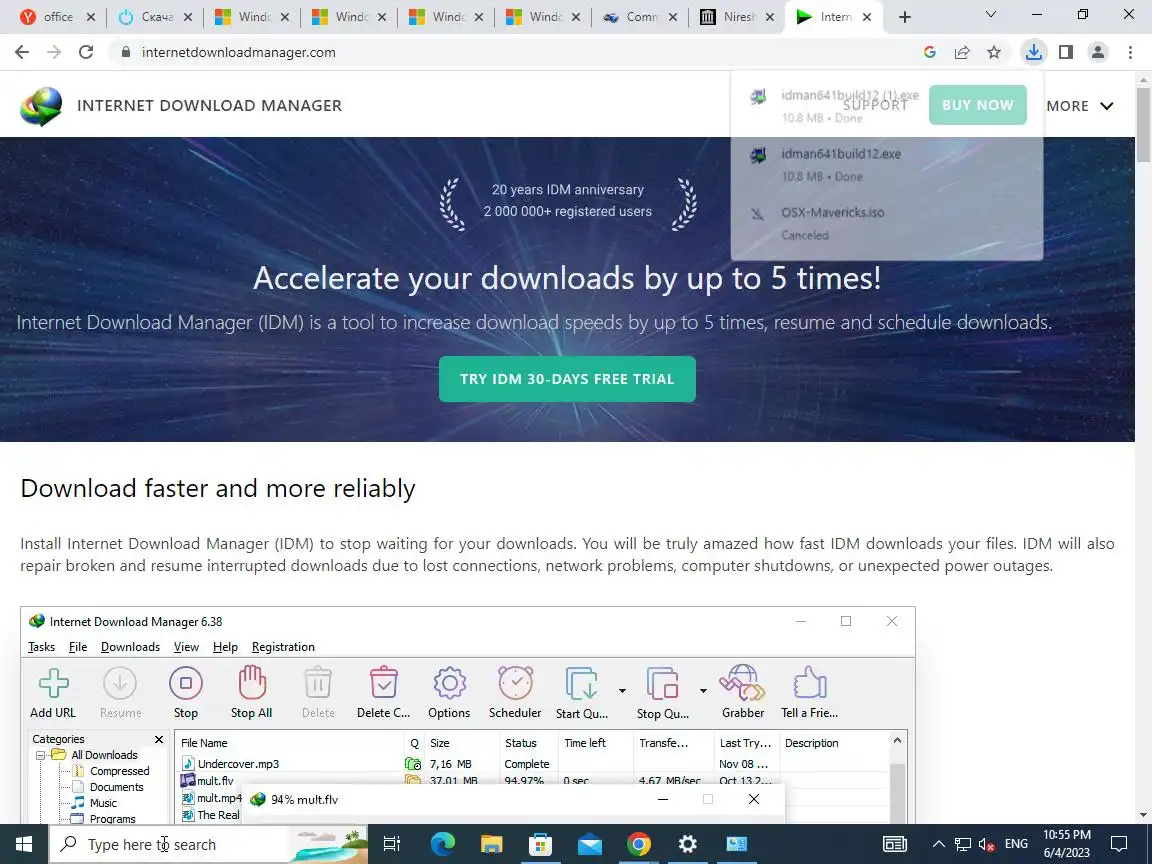Open the Windows Start menu

pos(24,844)
